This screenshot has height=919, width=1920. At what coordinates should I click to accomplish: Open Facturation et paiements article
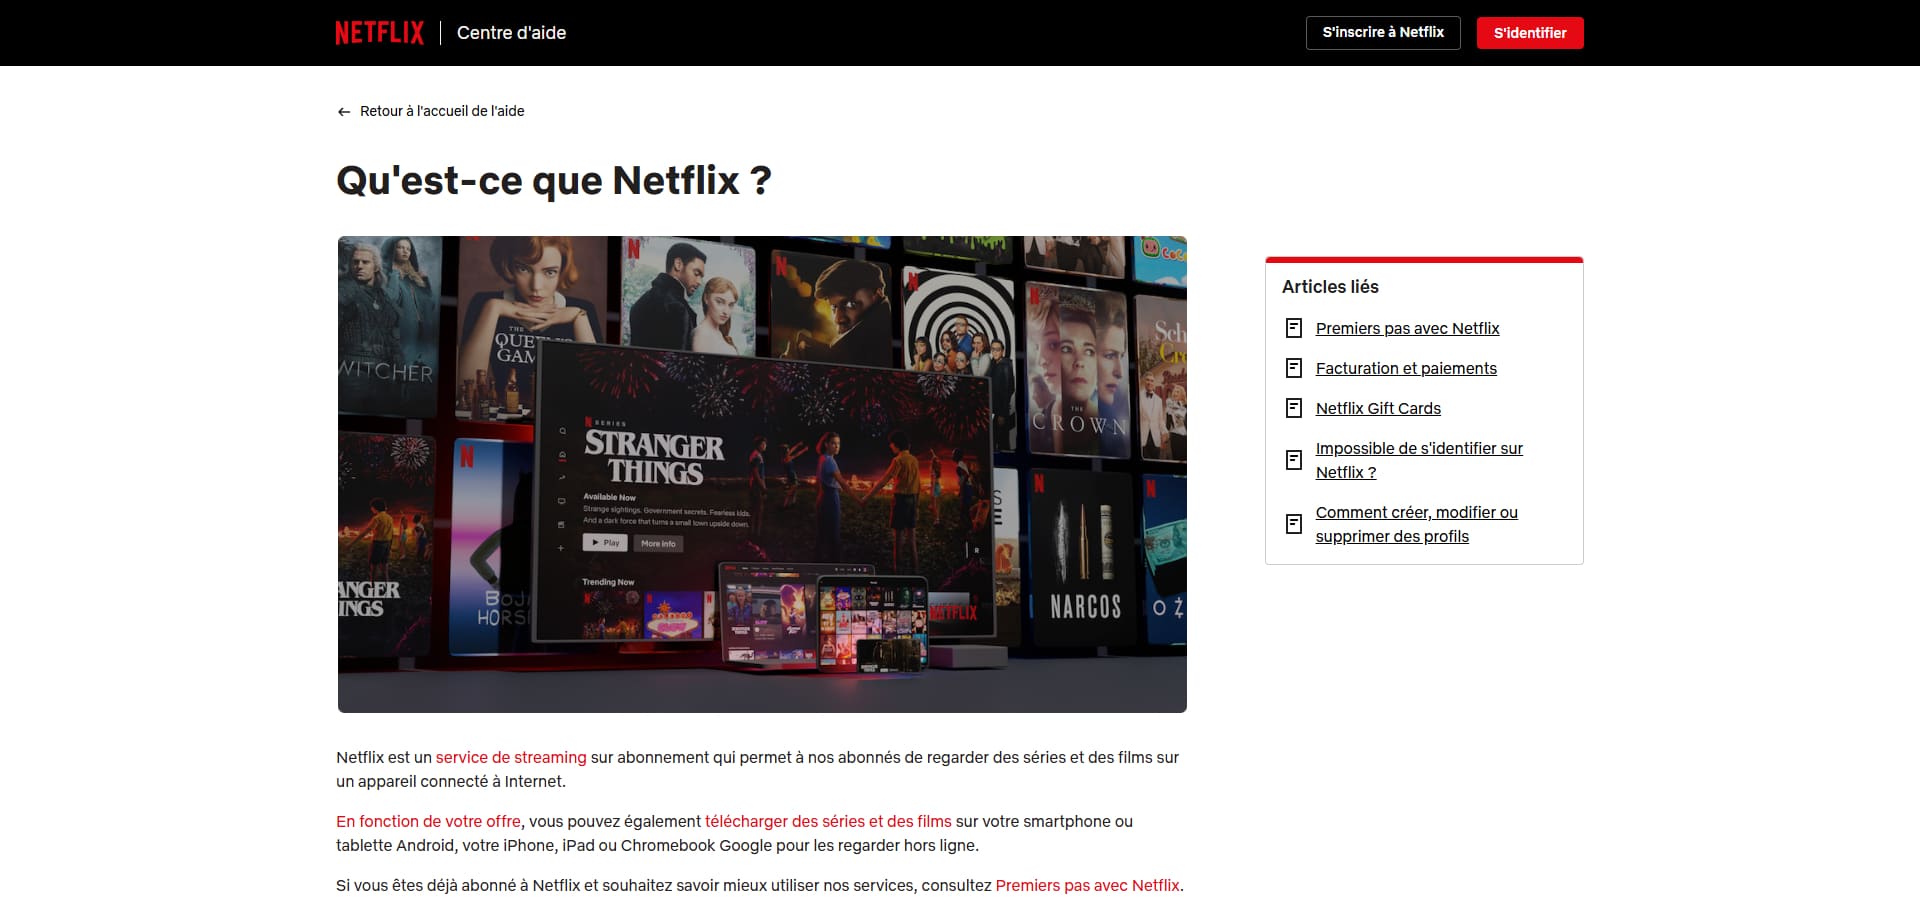coord(1406,368)
